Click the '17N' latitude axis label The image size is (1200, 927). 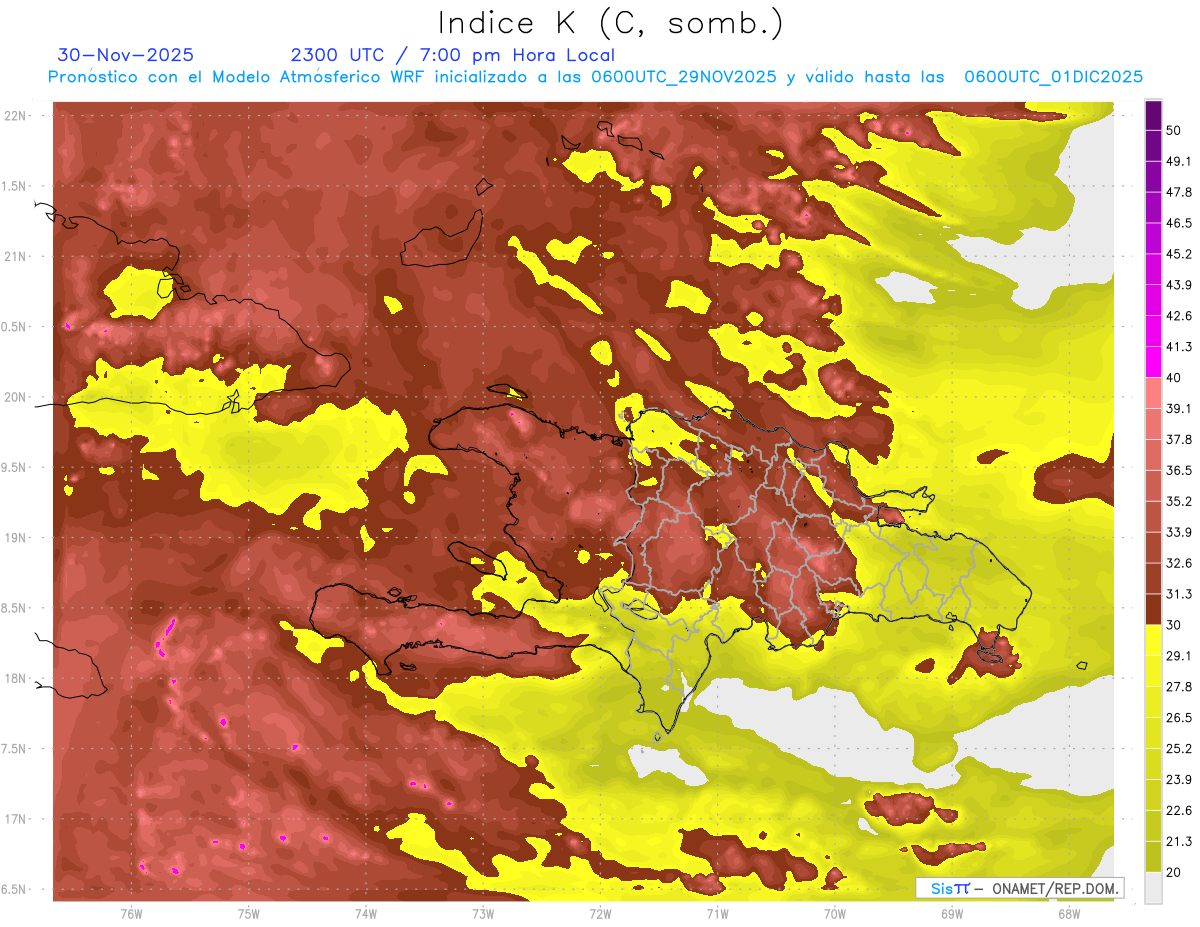click(x=15, y=820)
